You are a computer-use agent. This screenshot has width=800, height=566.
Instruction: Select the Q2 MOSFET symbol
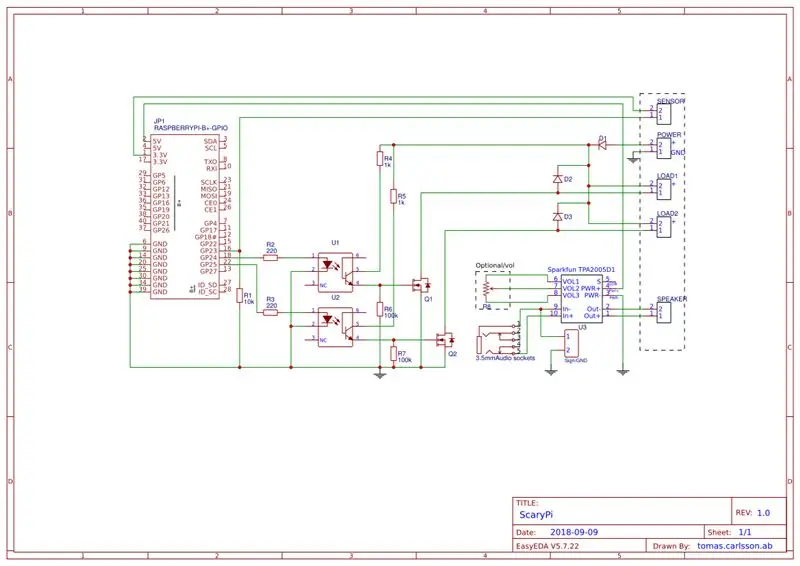445,339
